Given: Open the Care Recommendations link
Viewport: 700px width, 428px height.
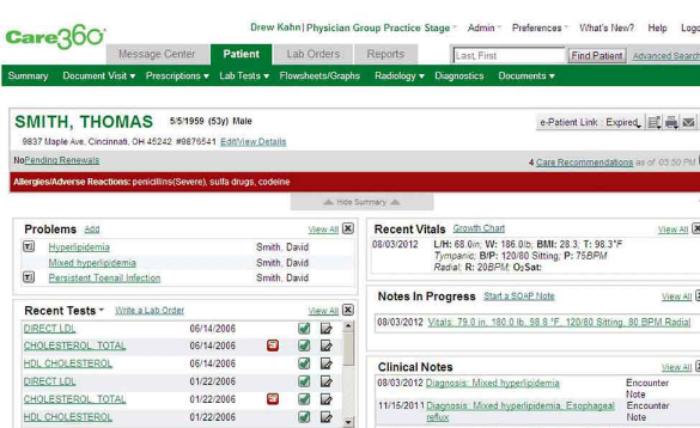Looking at the screenshot, I should coord(584,162).
